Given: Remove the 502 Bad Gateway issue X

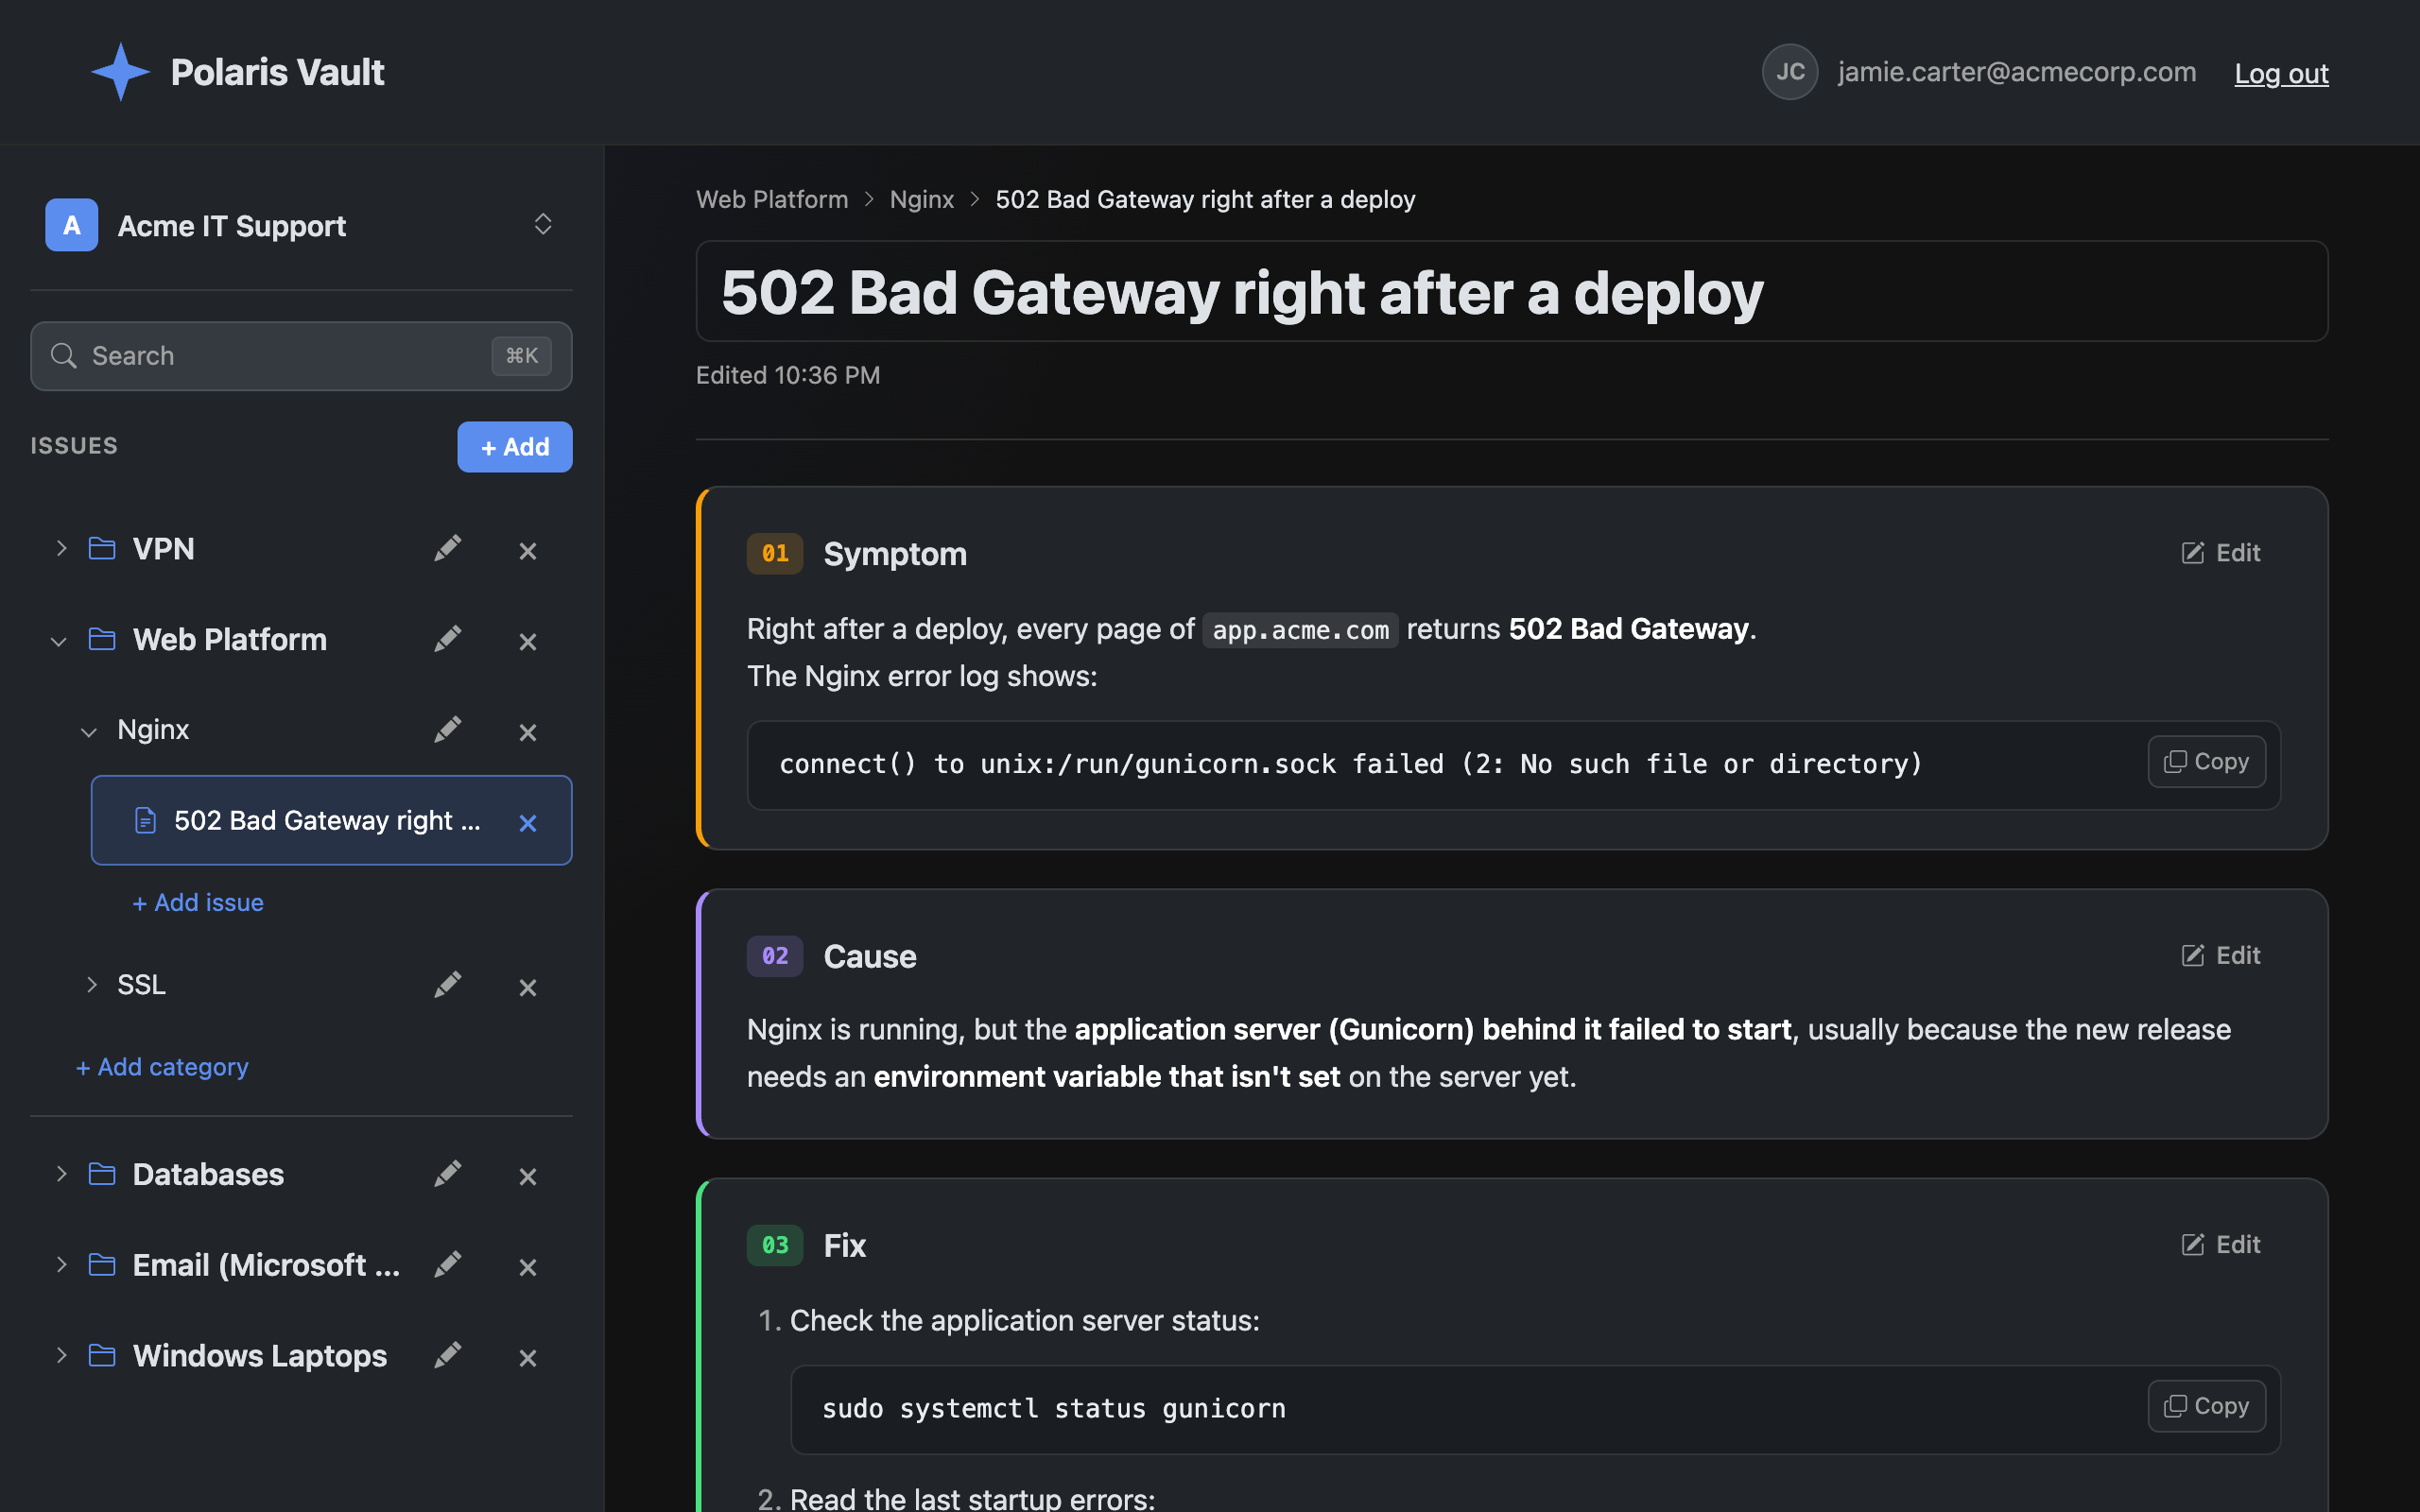Looking at the screenshot, I should point(528,823).
